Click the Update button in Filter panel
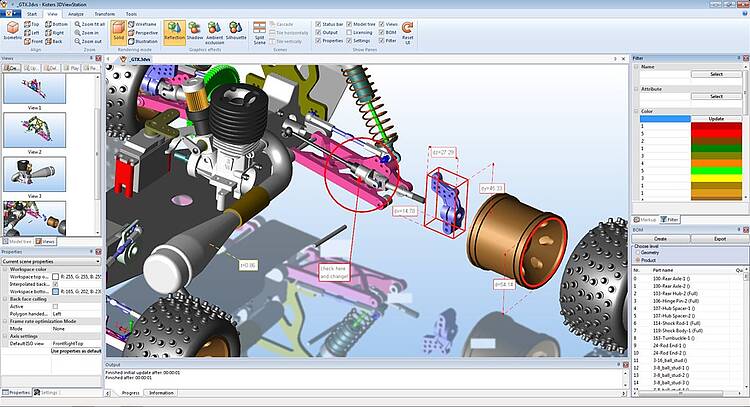The image size is (750, 407). tap(715, 118)
